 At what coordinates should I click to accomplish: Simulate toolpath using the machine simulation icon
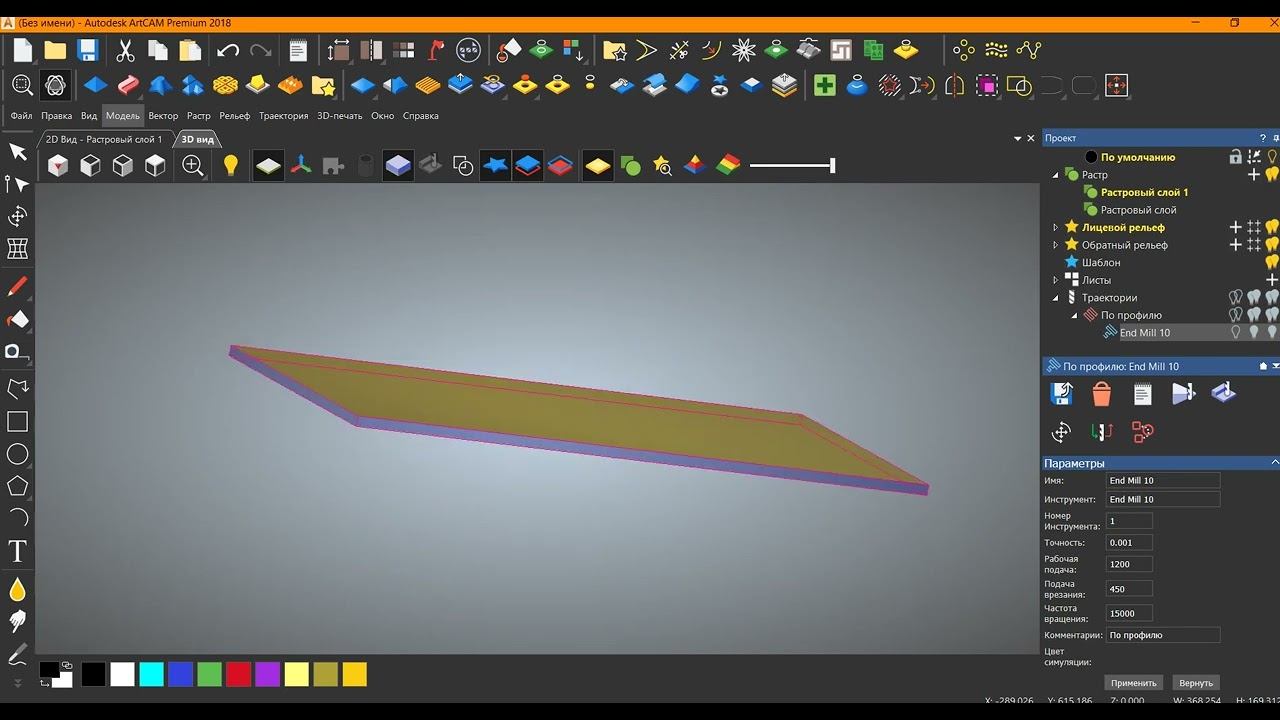coord(1223,393)
